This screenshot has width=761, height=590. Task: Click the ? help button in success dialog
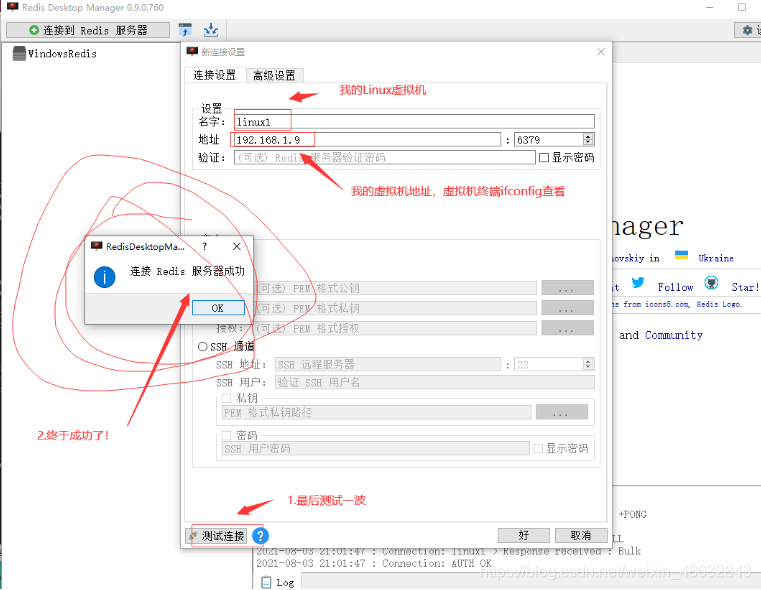coord(205,246)
